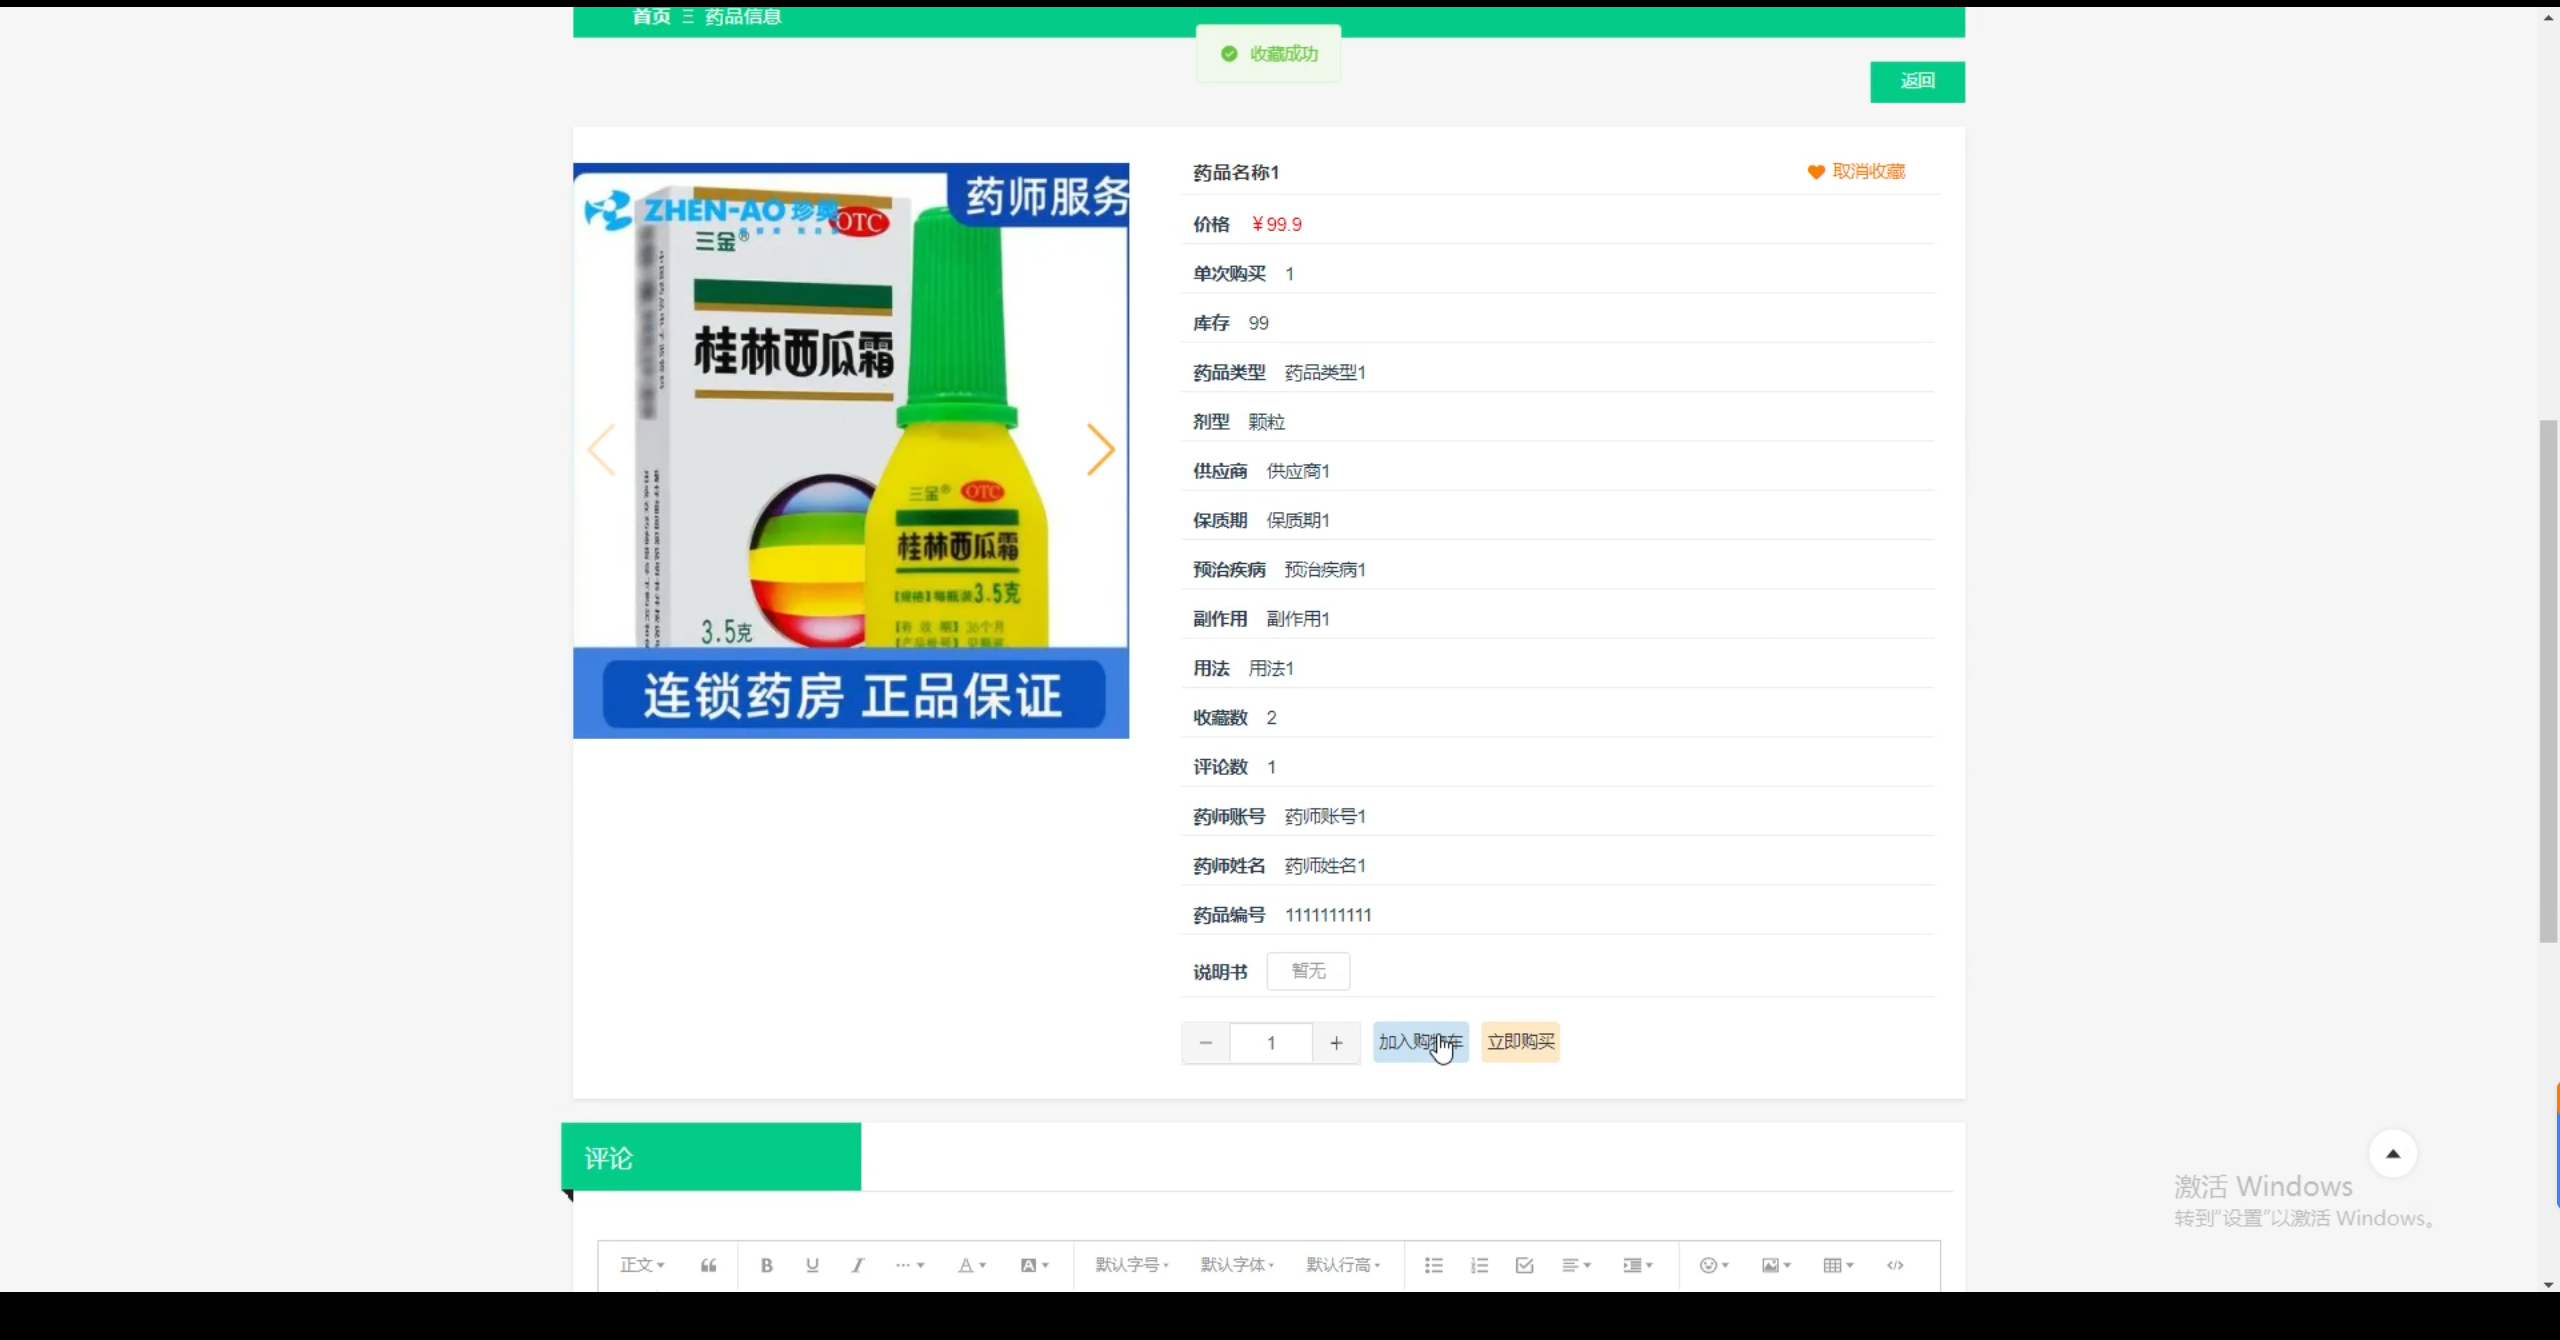The image size is (2560, 1340).
Task: Insert a code block
Action: pos(1895,1264)
